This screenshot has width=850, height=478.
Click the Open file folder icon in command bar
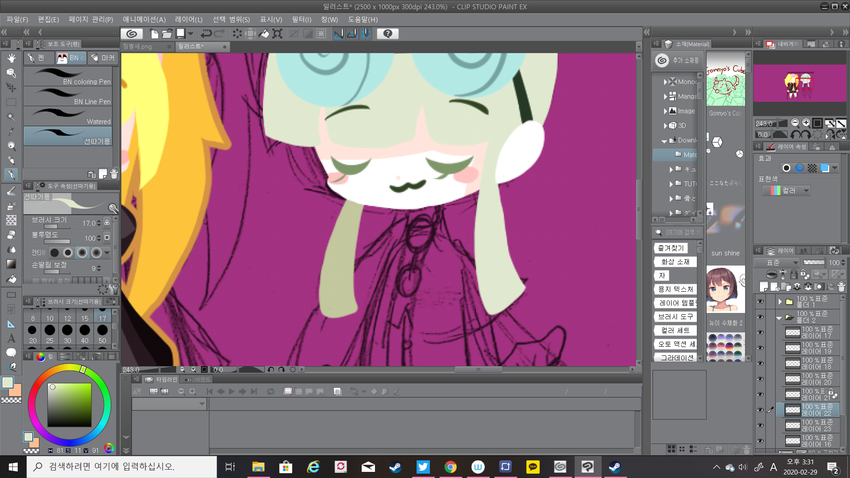[167, 34]
